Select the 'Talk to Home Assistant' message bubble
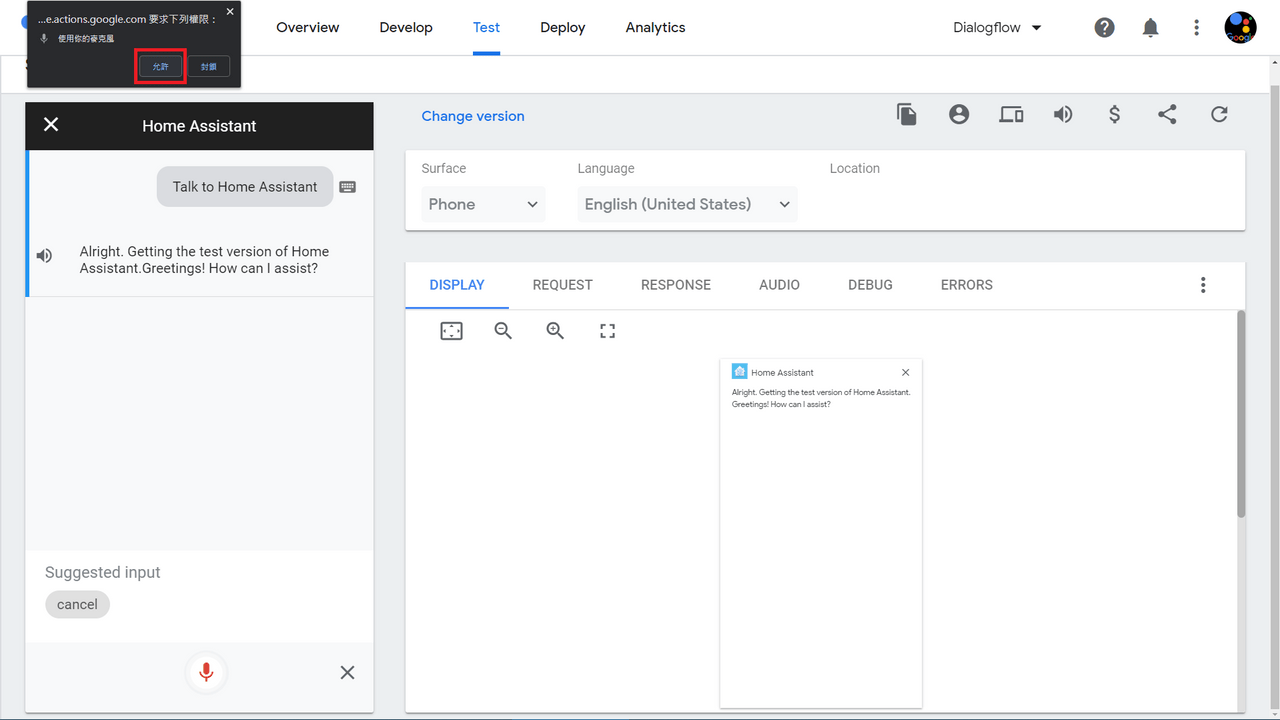This screenshot has height=720, width=1280. pos(245,187)
